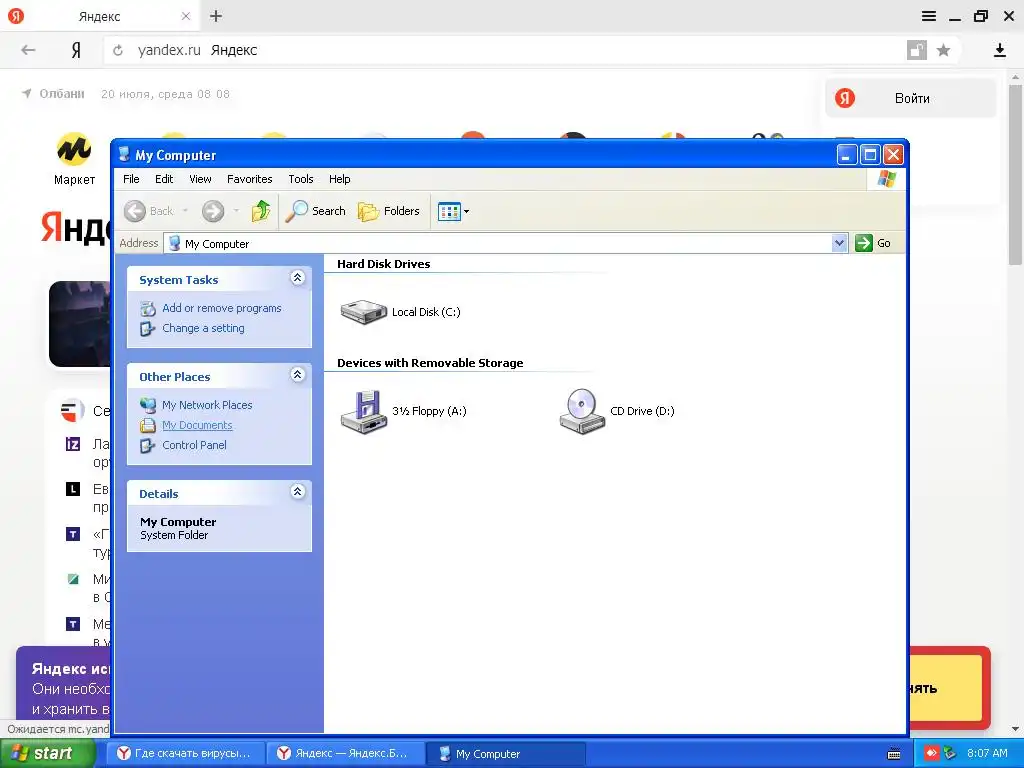Image resolution: width=1024 pixels, height=768 pixels.
Task: Select the 3½ Floppy (A:) drive icon
Action: [364, 411]
